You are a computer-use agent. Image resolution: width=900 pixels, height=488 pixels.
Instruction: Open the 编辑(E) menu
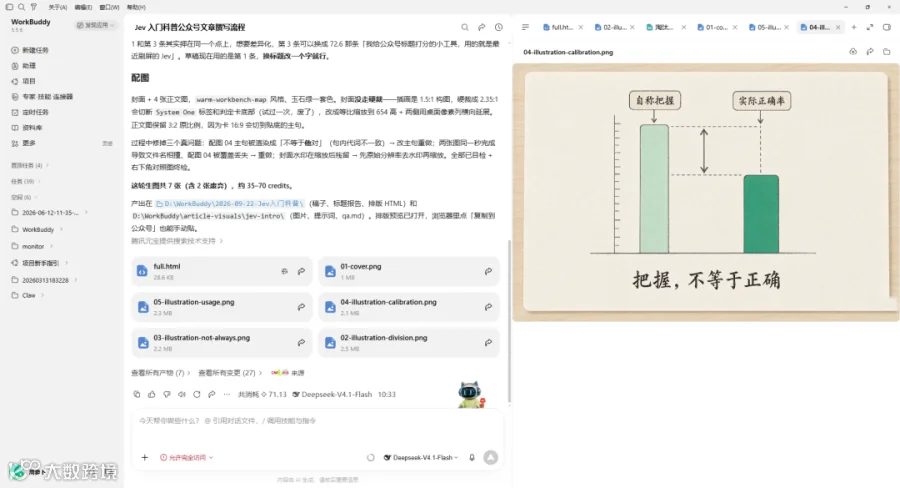coord(83,7)
